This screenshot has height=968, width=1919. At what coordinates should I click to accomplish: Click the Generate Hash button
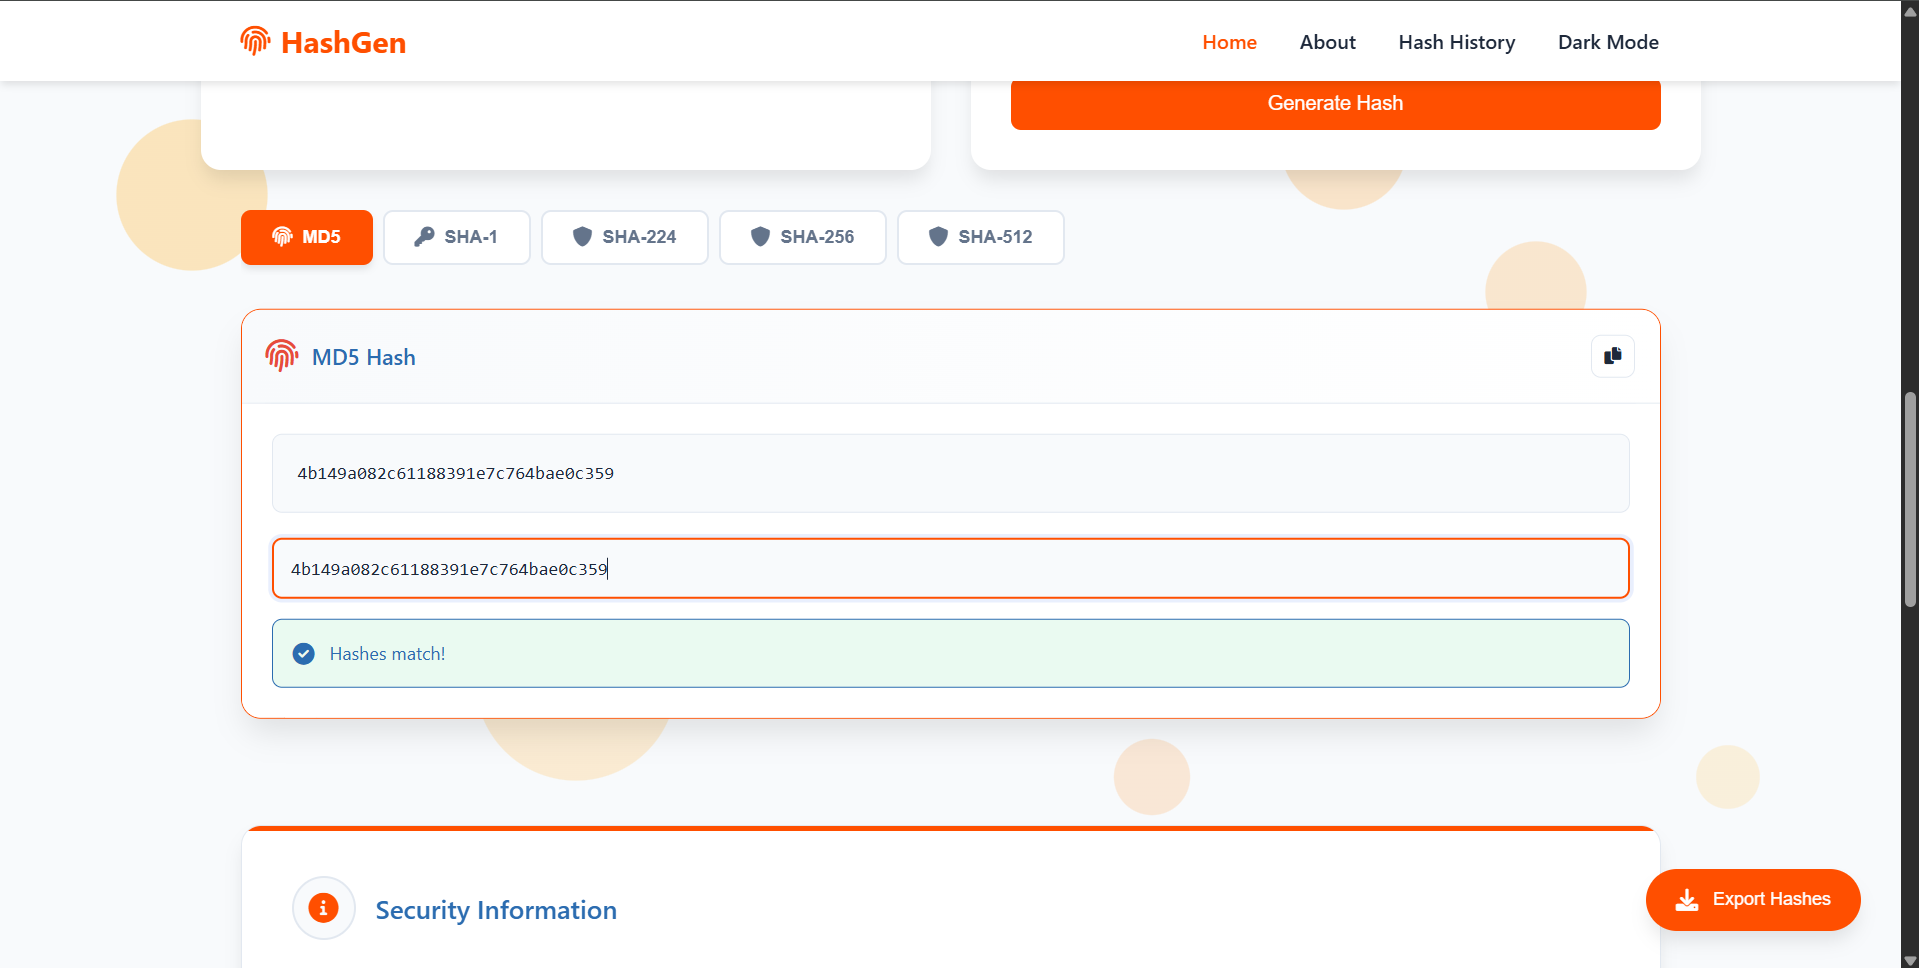click(x=1335, y=103)
